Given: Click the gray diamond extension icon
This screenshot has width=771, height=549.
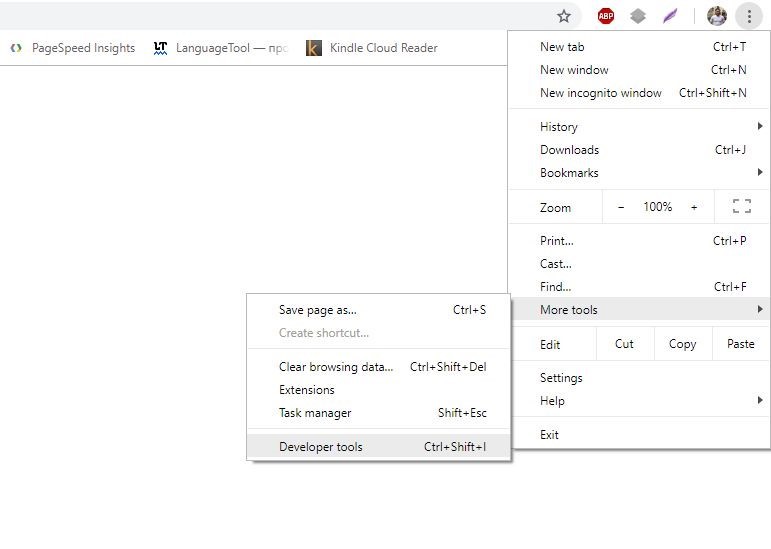Looking at the screenshot, I should pyautogui.click(x=638, y=16).
